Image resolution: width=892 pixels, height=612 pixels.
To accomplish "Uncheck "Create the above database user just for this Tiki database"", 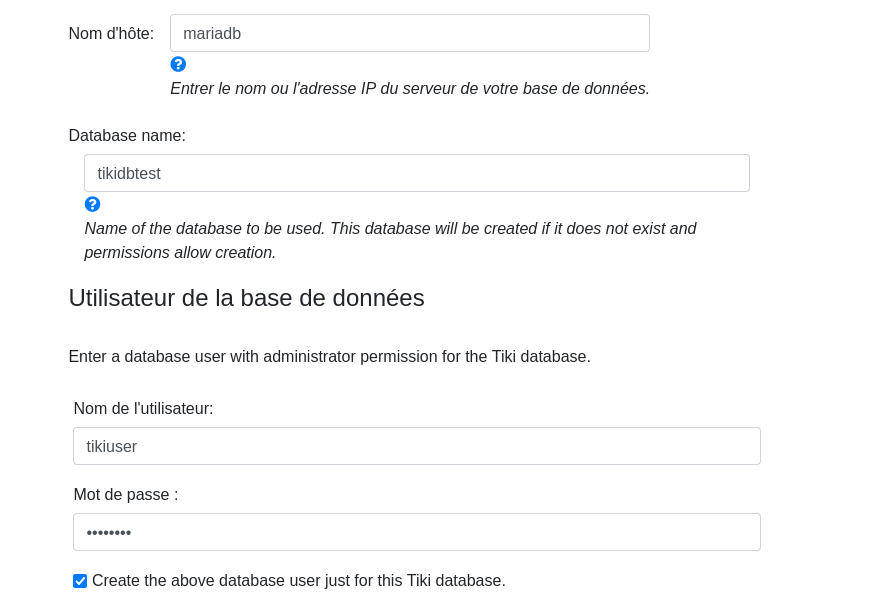I will click(79, 580).
